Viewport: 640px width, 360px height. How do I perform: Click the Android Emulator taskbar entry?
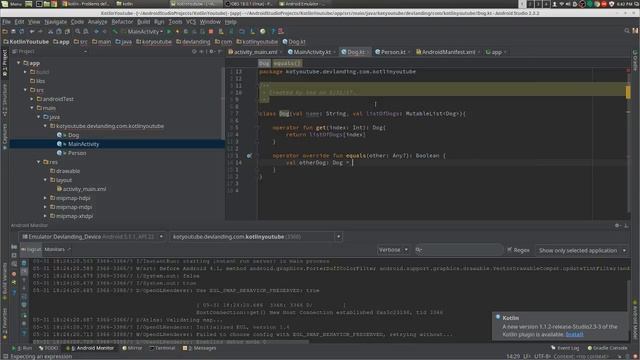[x=302, y=4]
